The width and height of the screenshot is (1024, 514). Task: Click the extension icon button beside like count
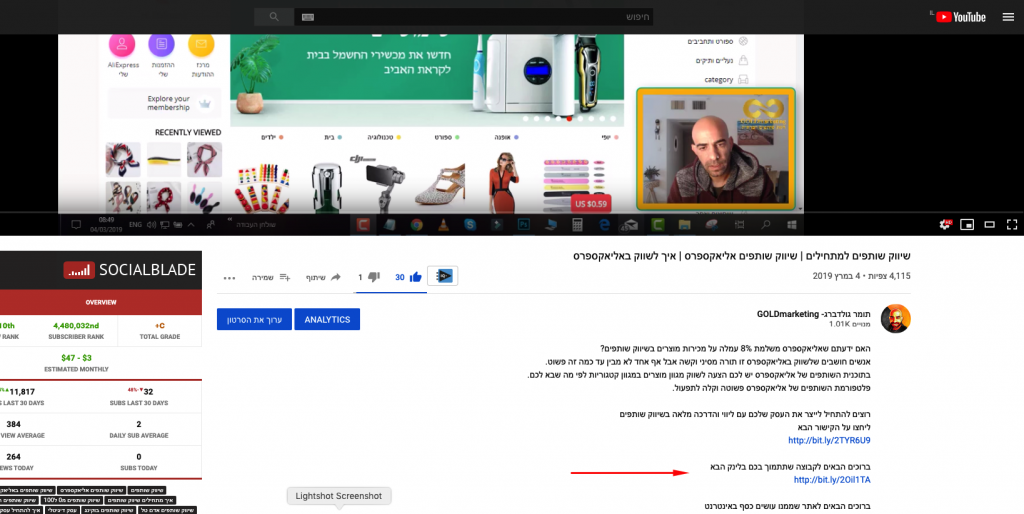[443, 276]
